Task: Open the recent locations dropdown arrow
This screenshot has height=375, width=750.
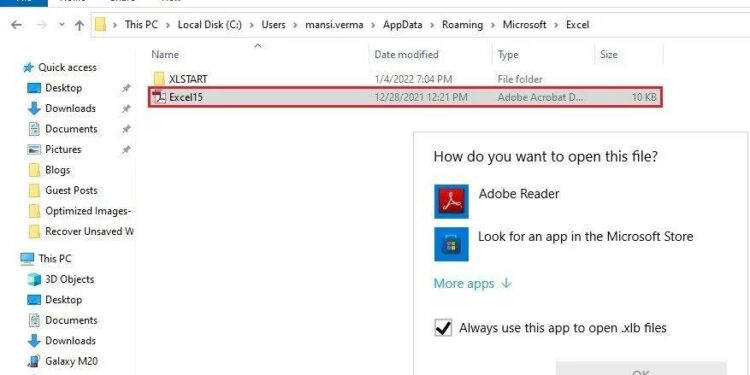Action: [62, 25]
